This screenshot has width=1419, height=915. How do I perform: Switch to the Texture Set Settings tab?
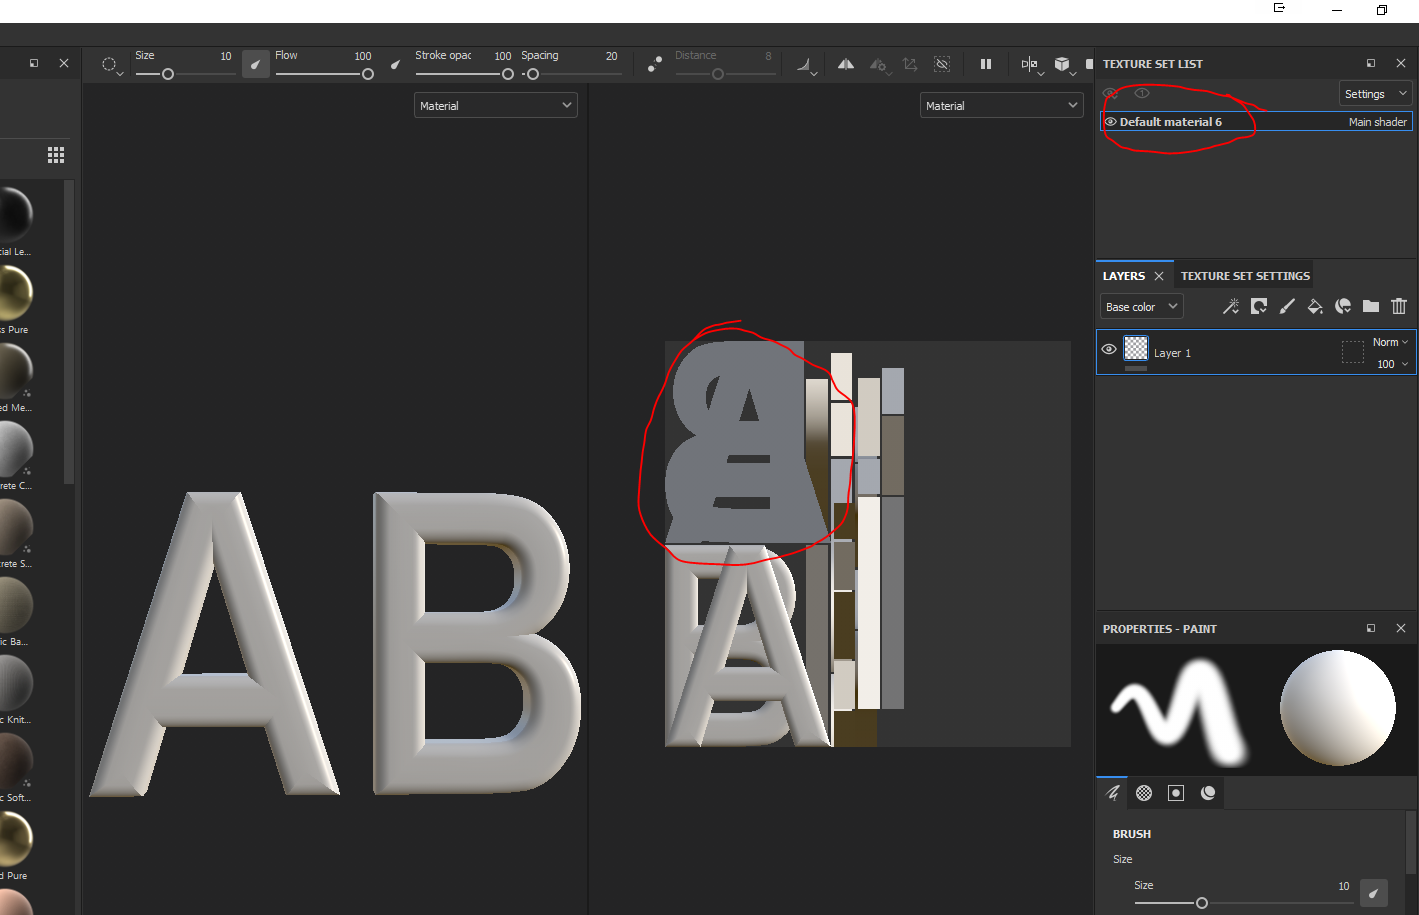[1244, 275]
